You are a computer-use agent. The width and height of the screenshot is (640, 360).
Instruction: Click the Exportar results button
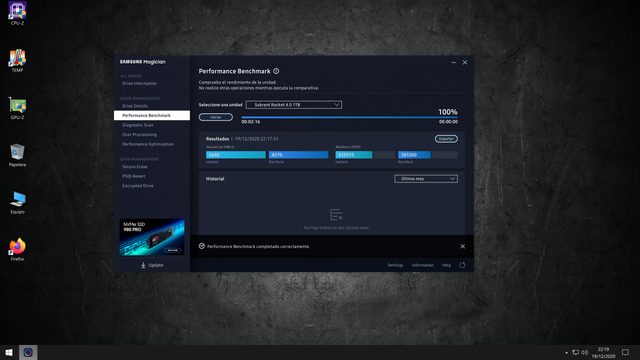(446, 139)
